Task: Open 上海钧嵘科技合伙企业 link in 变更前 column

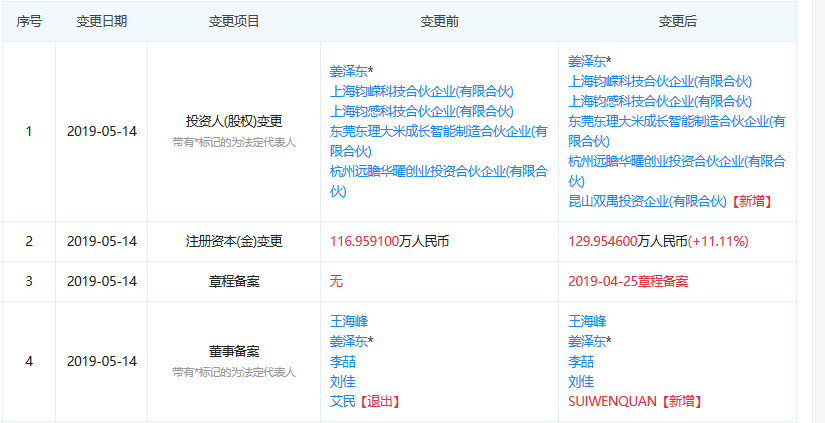Action: click(x=421, y=92)
